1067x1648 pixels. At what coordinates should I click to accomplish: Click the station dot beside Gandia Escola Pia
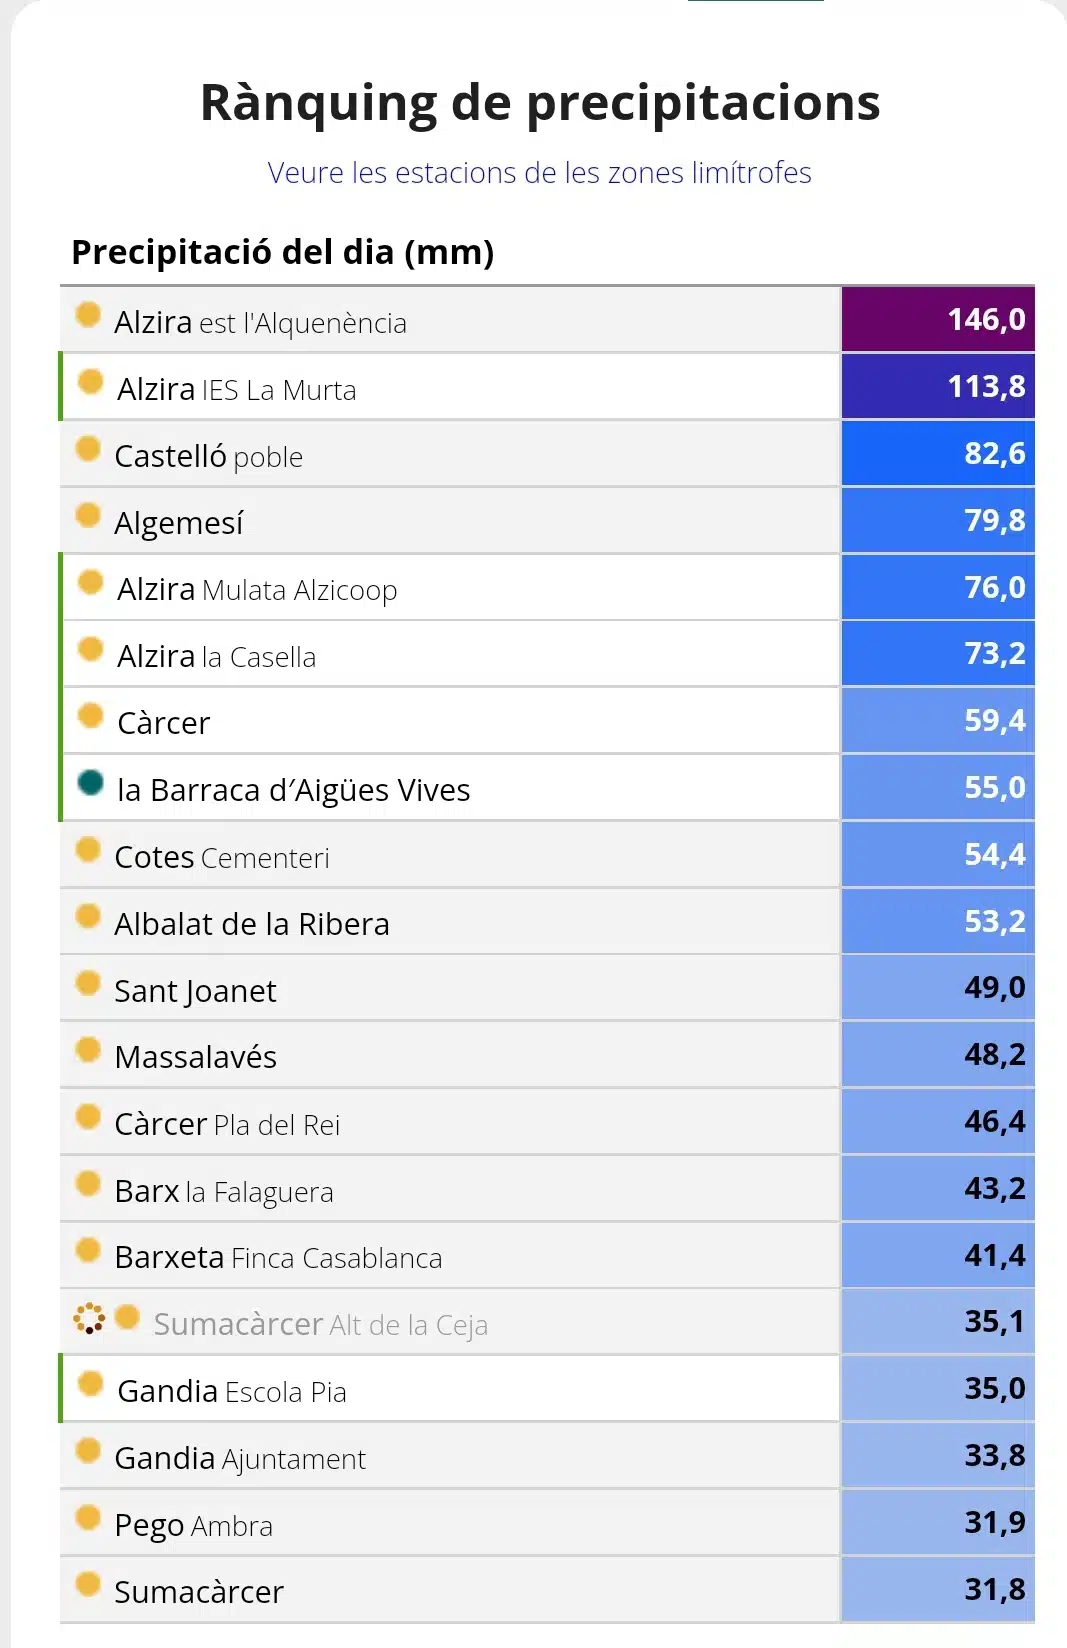[x=90, y=1383]
